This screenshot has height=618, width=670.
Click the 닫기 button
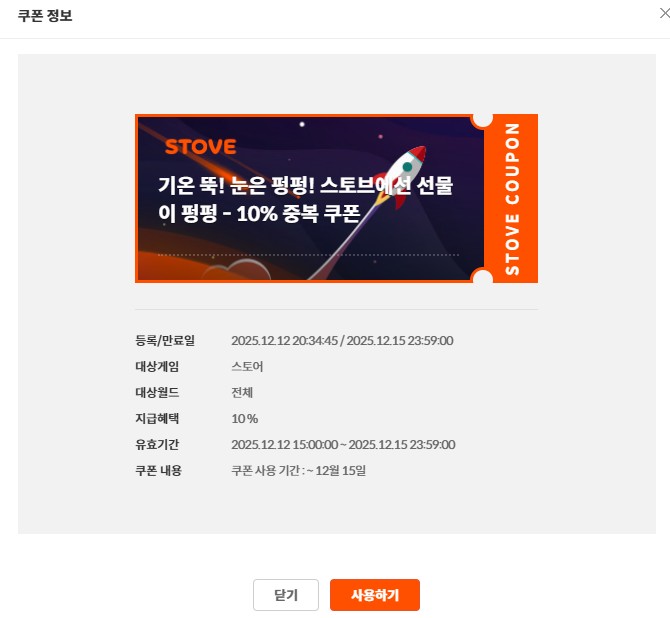[x=286, y=594]
